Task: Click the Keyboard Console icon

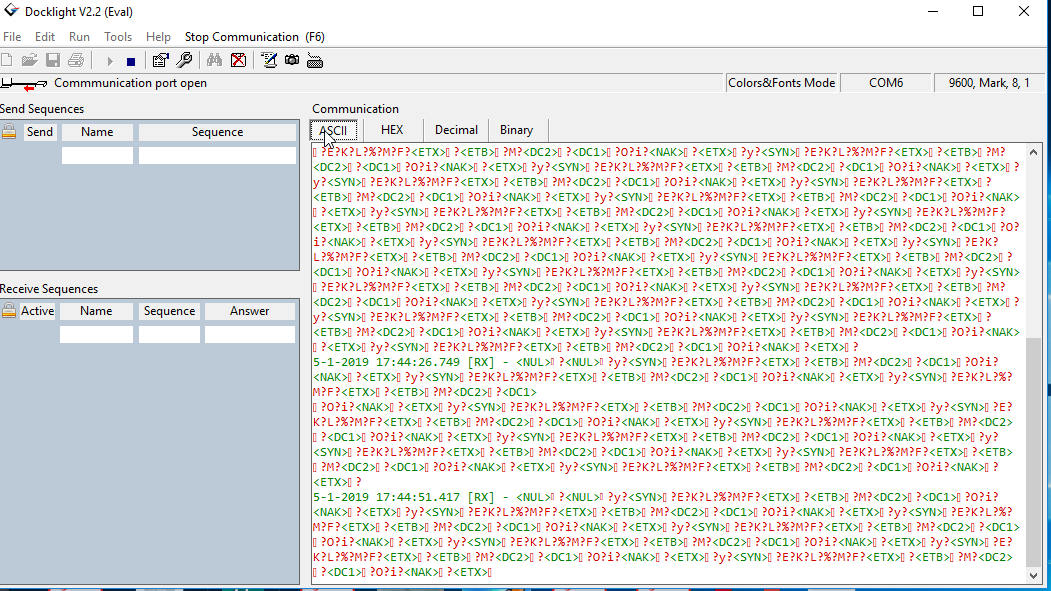Action: (x=315, y=61)
